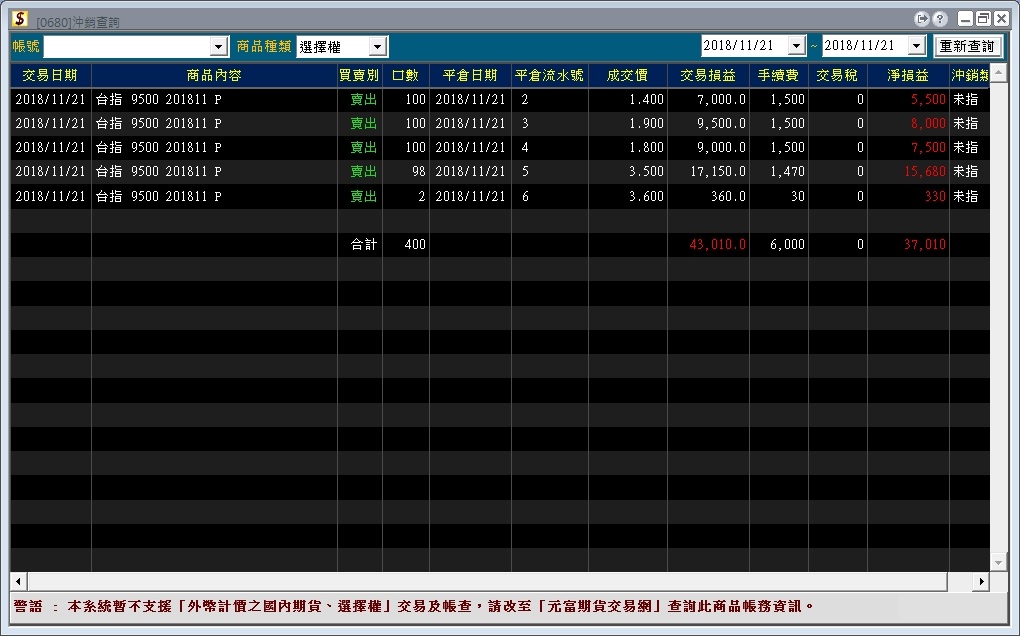1020x636 pixels.
Task: Click the total fee 6,000 cell
Action: tap(778, 245)
